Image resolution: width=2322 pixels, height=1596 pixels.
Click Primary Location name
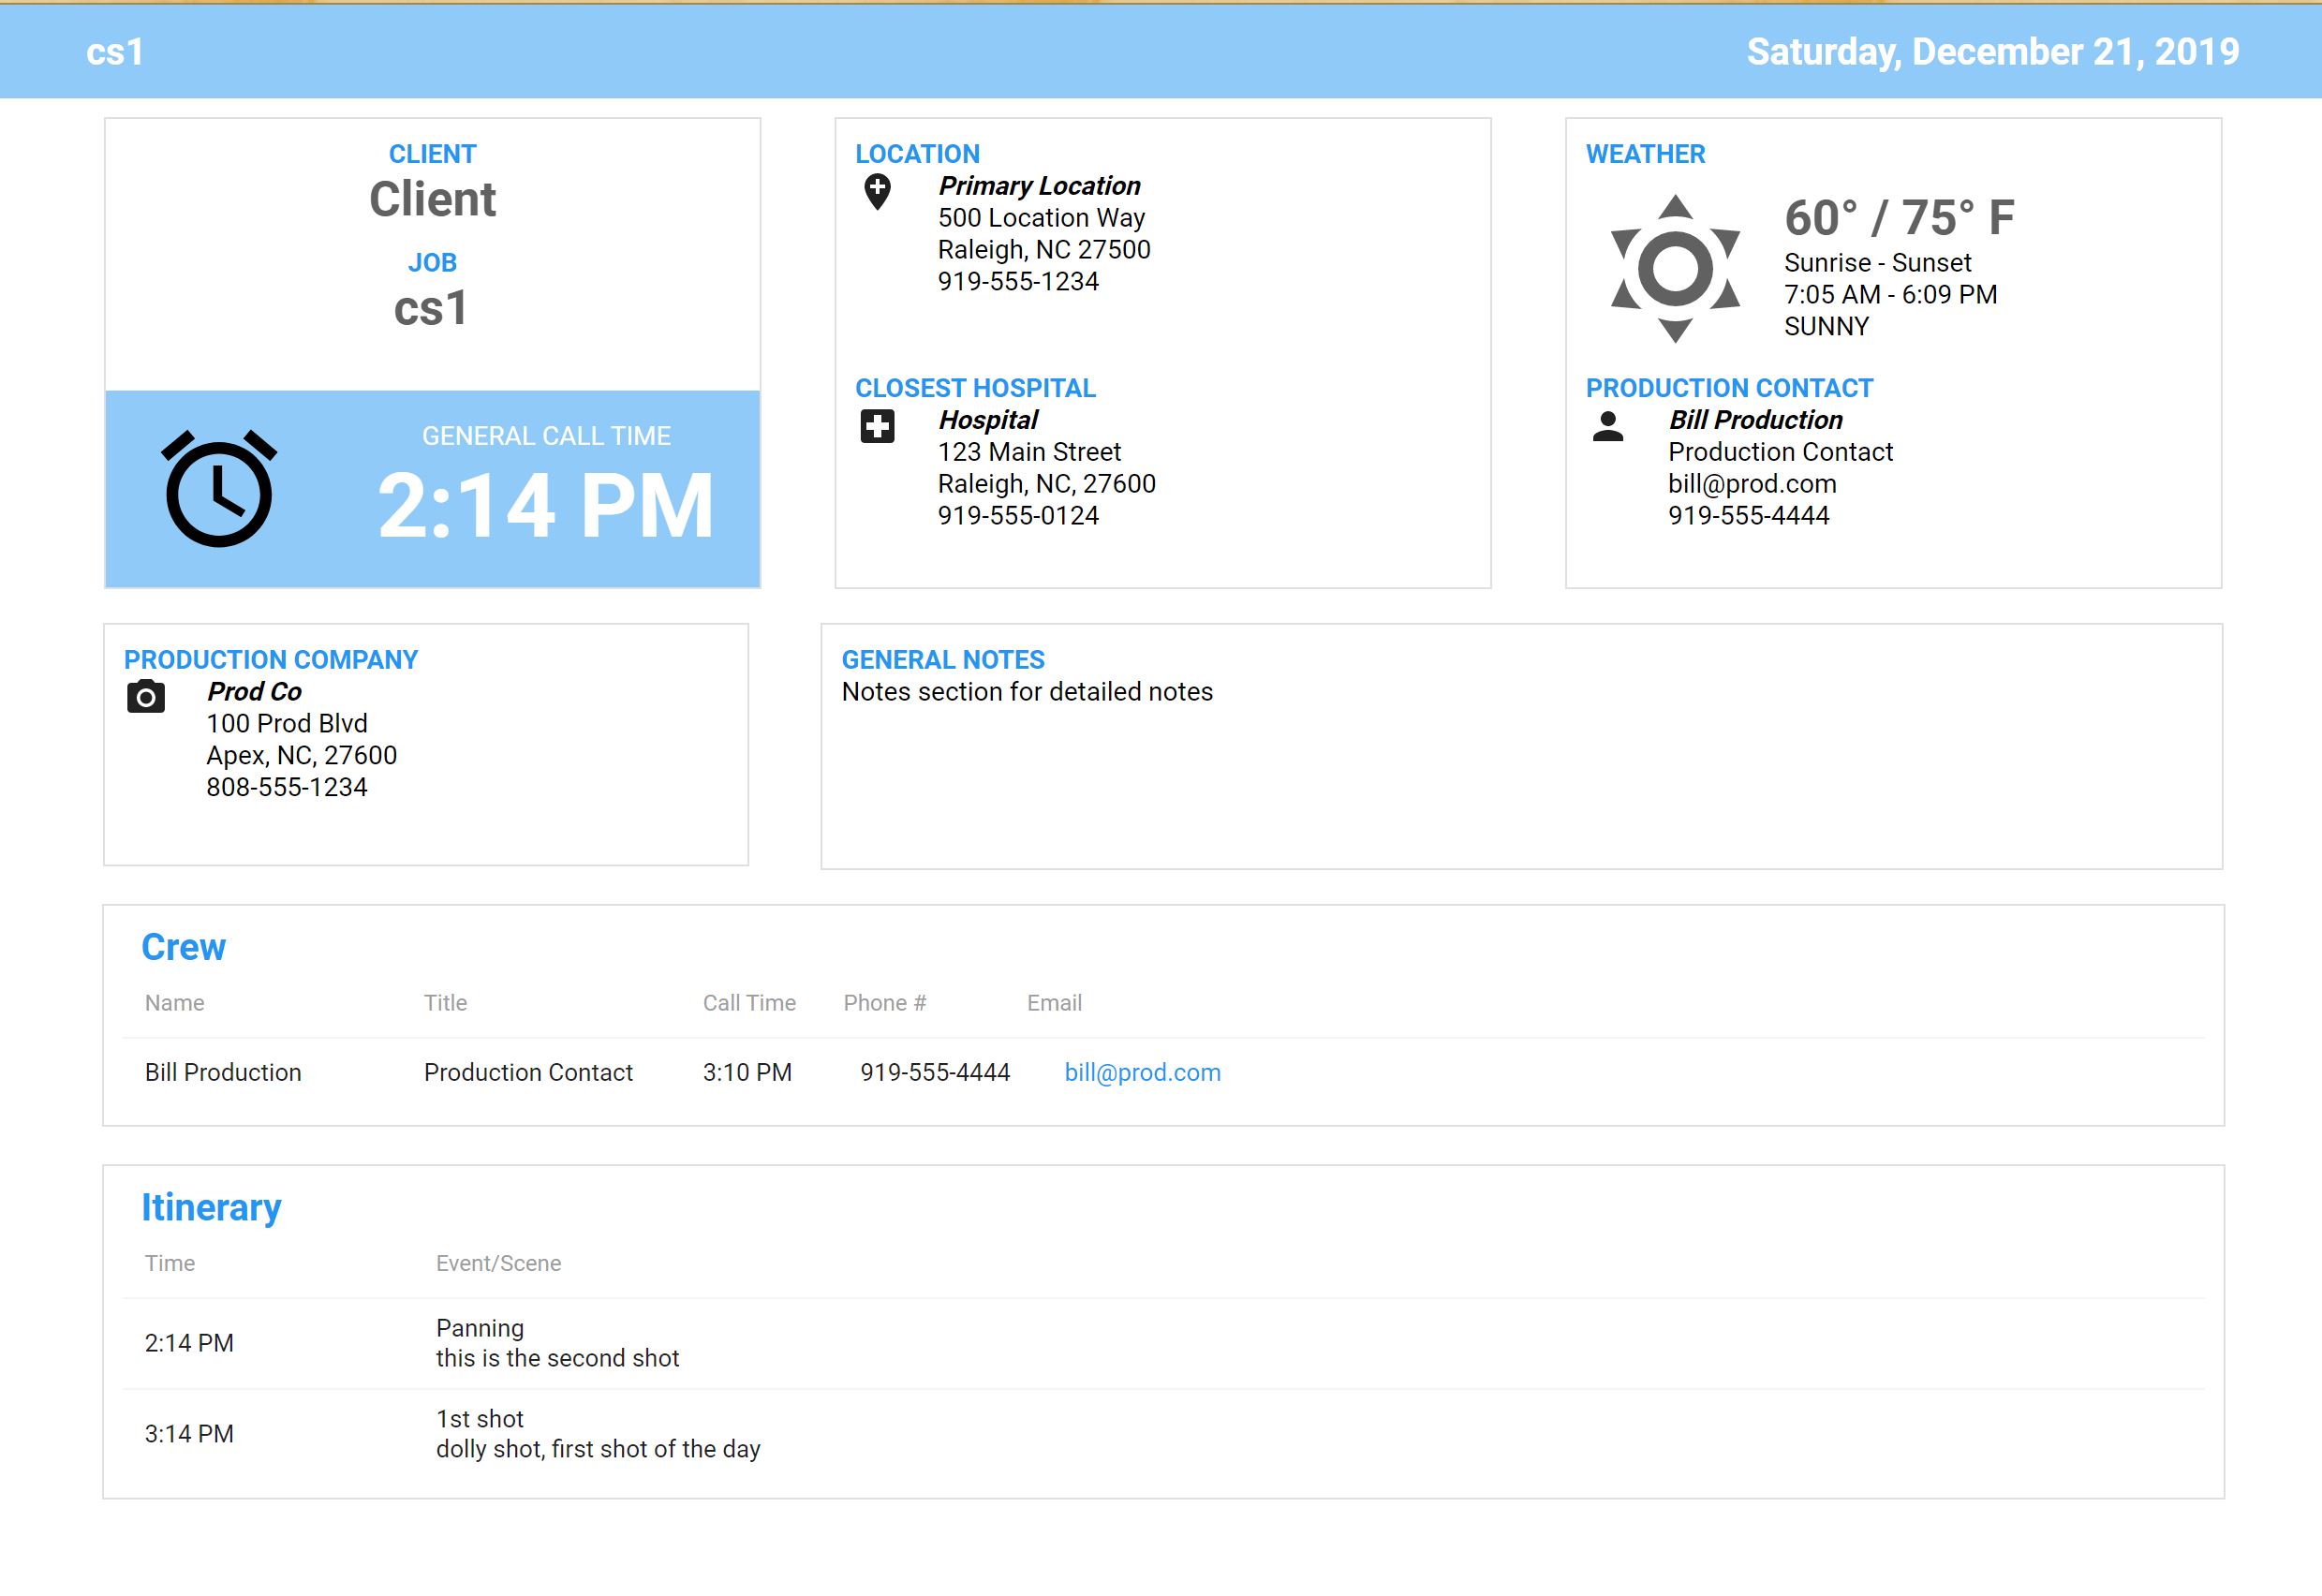[x=1039, y=186]
